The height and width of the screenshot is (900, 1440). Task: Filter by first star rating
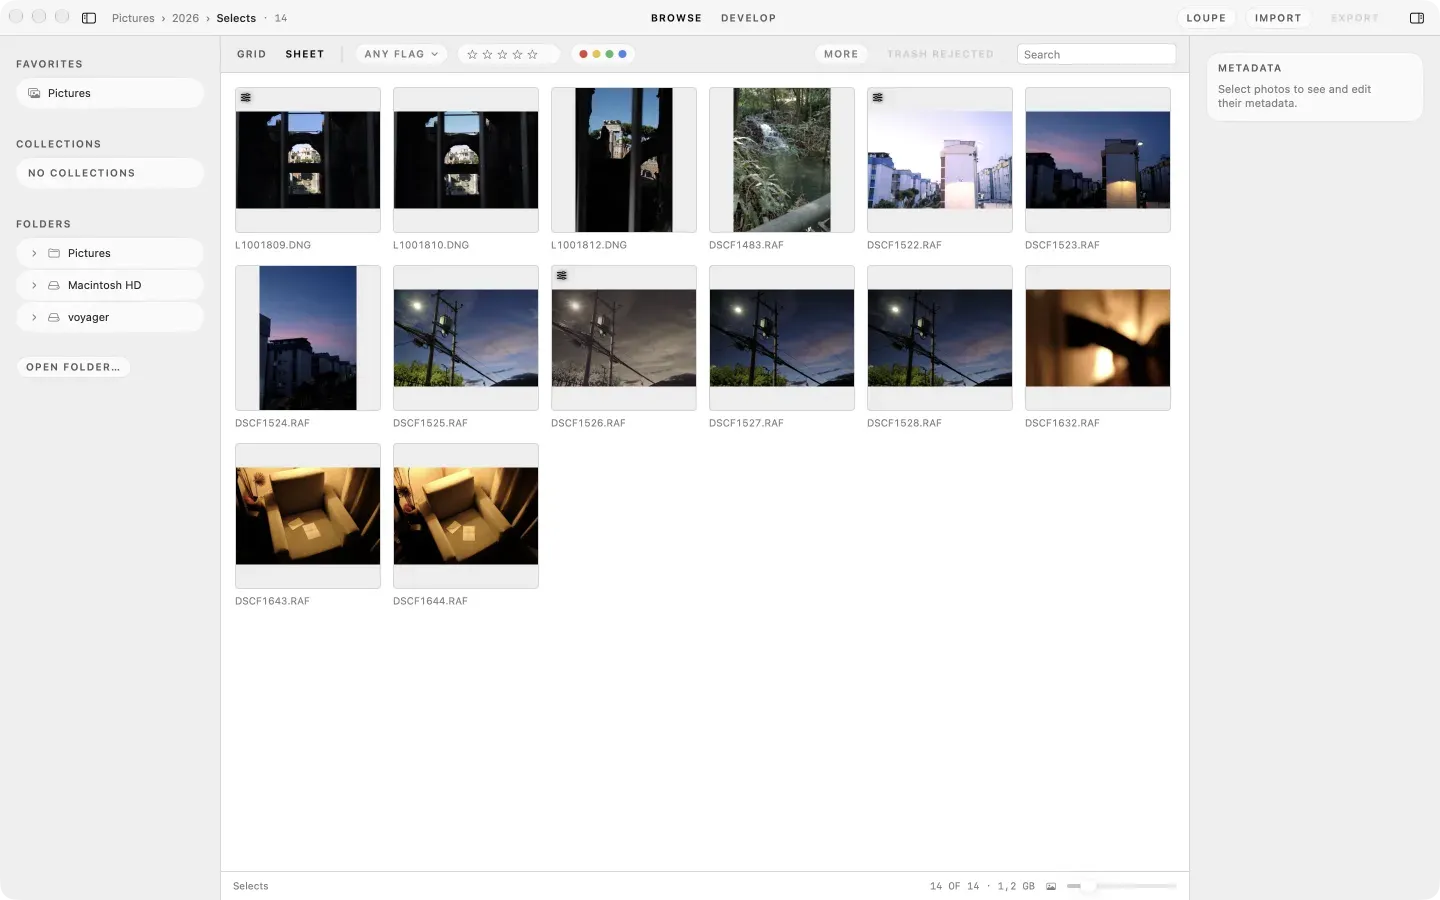(472, 55)
